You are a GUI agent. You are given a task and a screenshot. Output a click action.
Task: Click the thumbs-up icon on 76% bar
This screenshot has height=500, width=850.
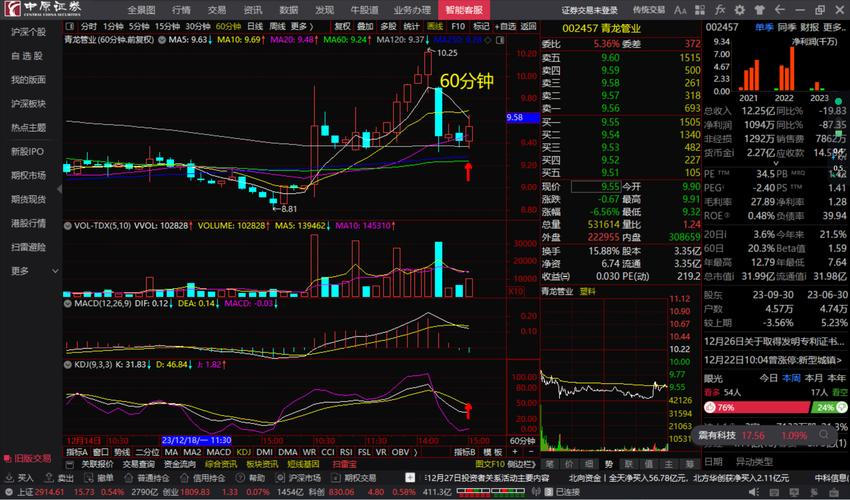[710, 407]
